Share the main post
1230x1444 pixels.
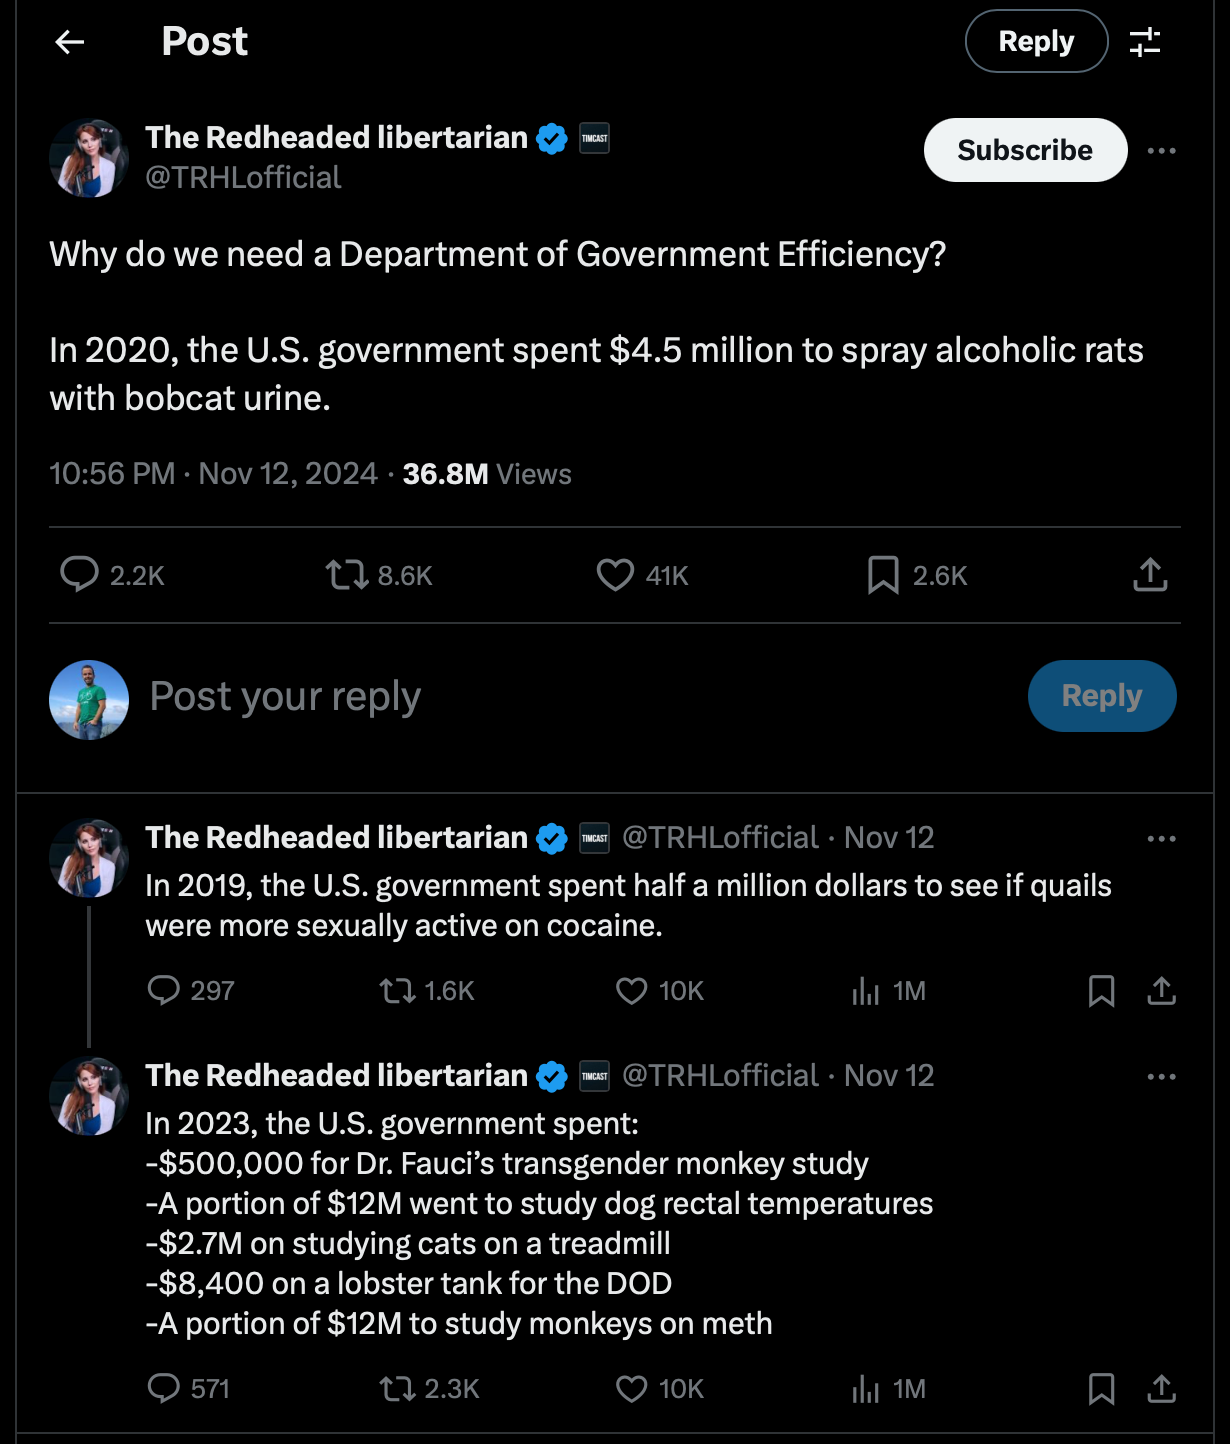point(1150,575)
